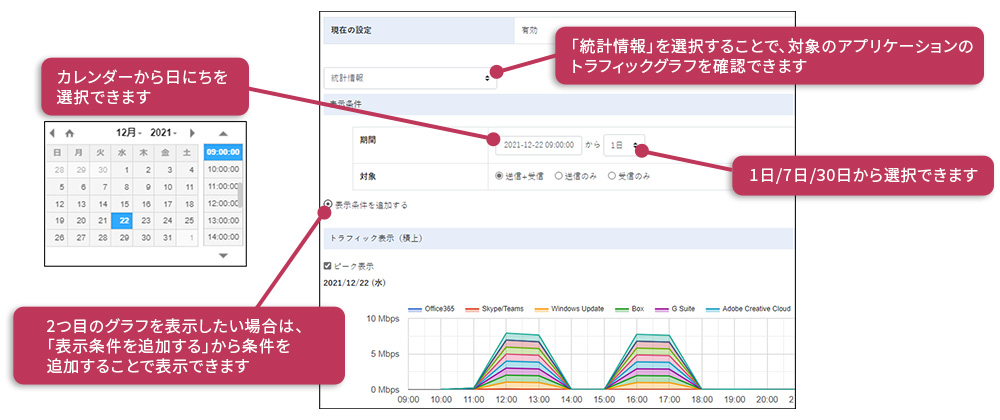Click 表示条件を追加する option

[366, 205]
